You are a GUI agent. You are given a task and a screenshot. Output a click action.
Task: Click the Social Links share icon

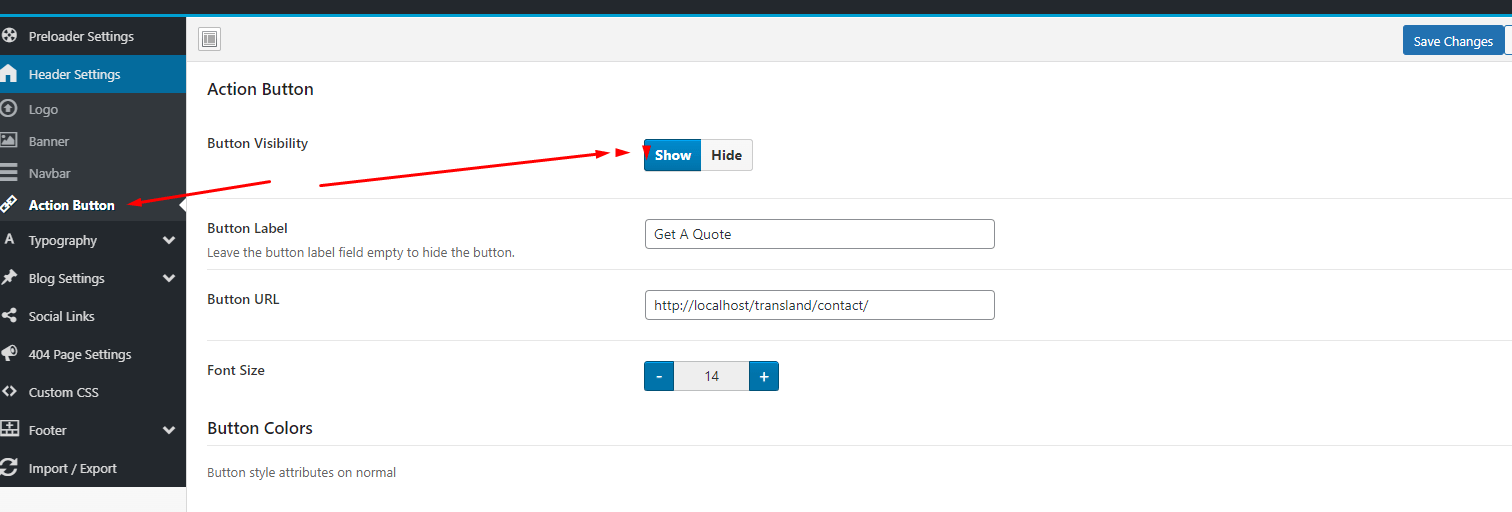(9, 316)
